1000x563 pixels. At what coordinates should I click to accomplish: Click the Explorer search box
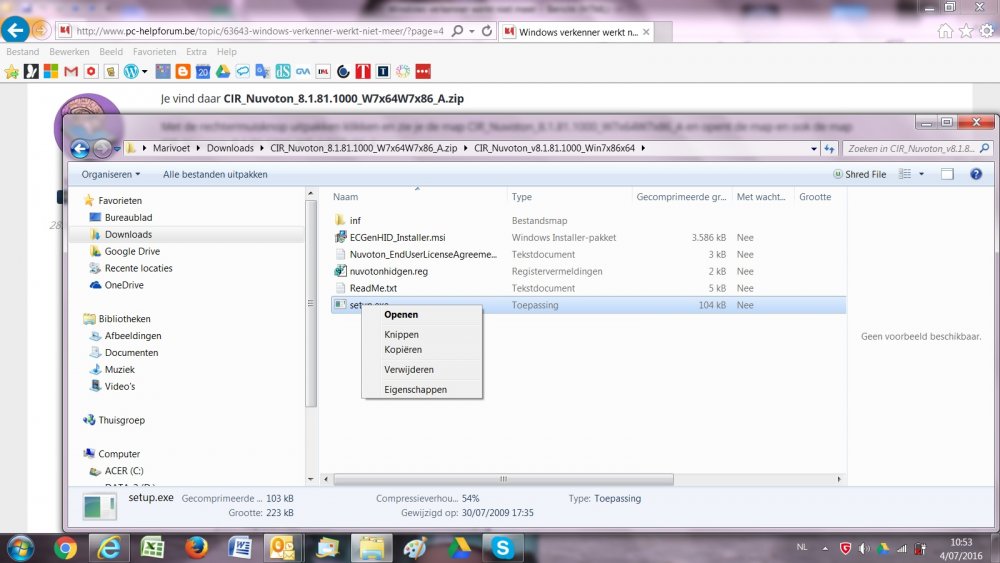point(917,149)
